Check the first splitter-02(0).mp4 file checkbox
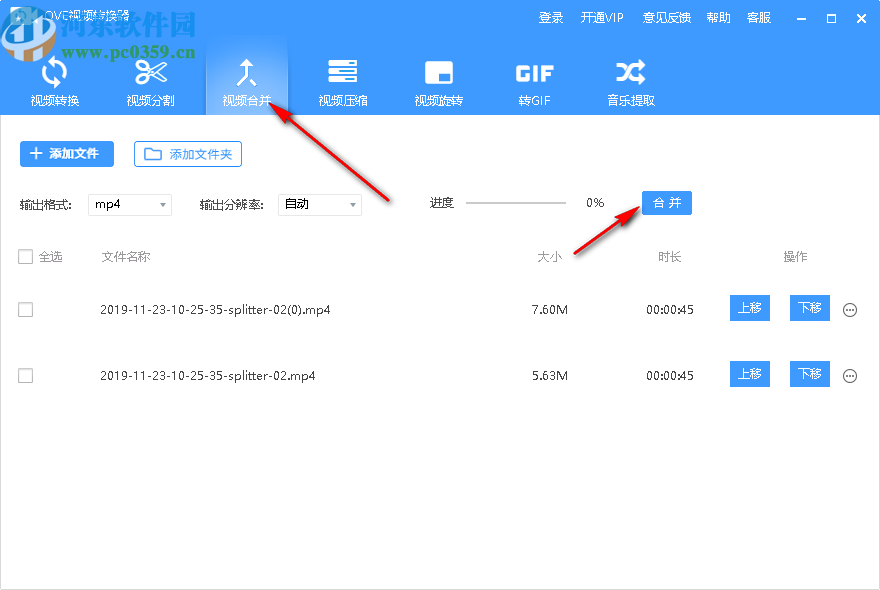The width and height of the screenshot is (880, 590). pos(25,309)
